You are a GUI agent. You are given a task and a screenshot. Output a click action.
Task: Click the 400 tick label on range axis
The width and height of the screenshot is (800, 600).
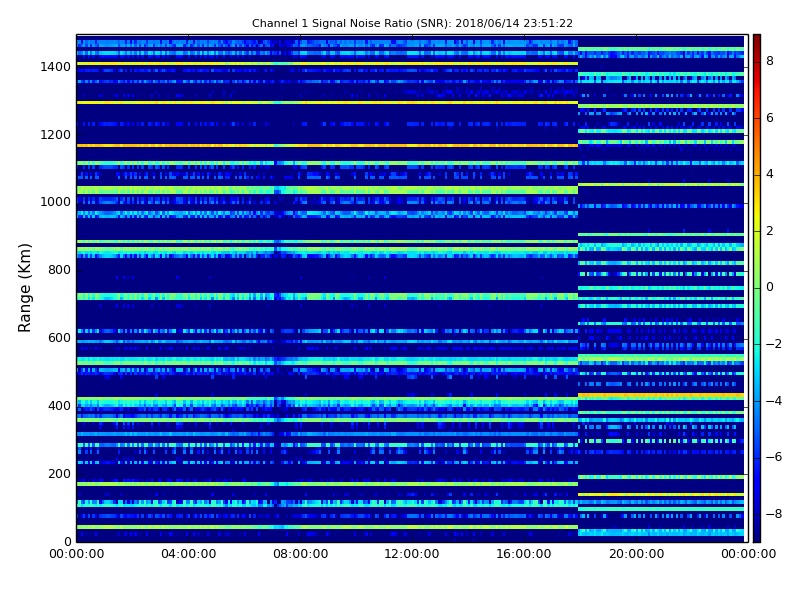[x=59, y=406]
